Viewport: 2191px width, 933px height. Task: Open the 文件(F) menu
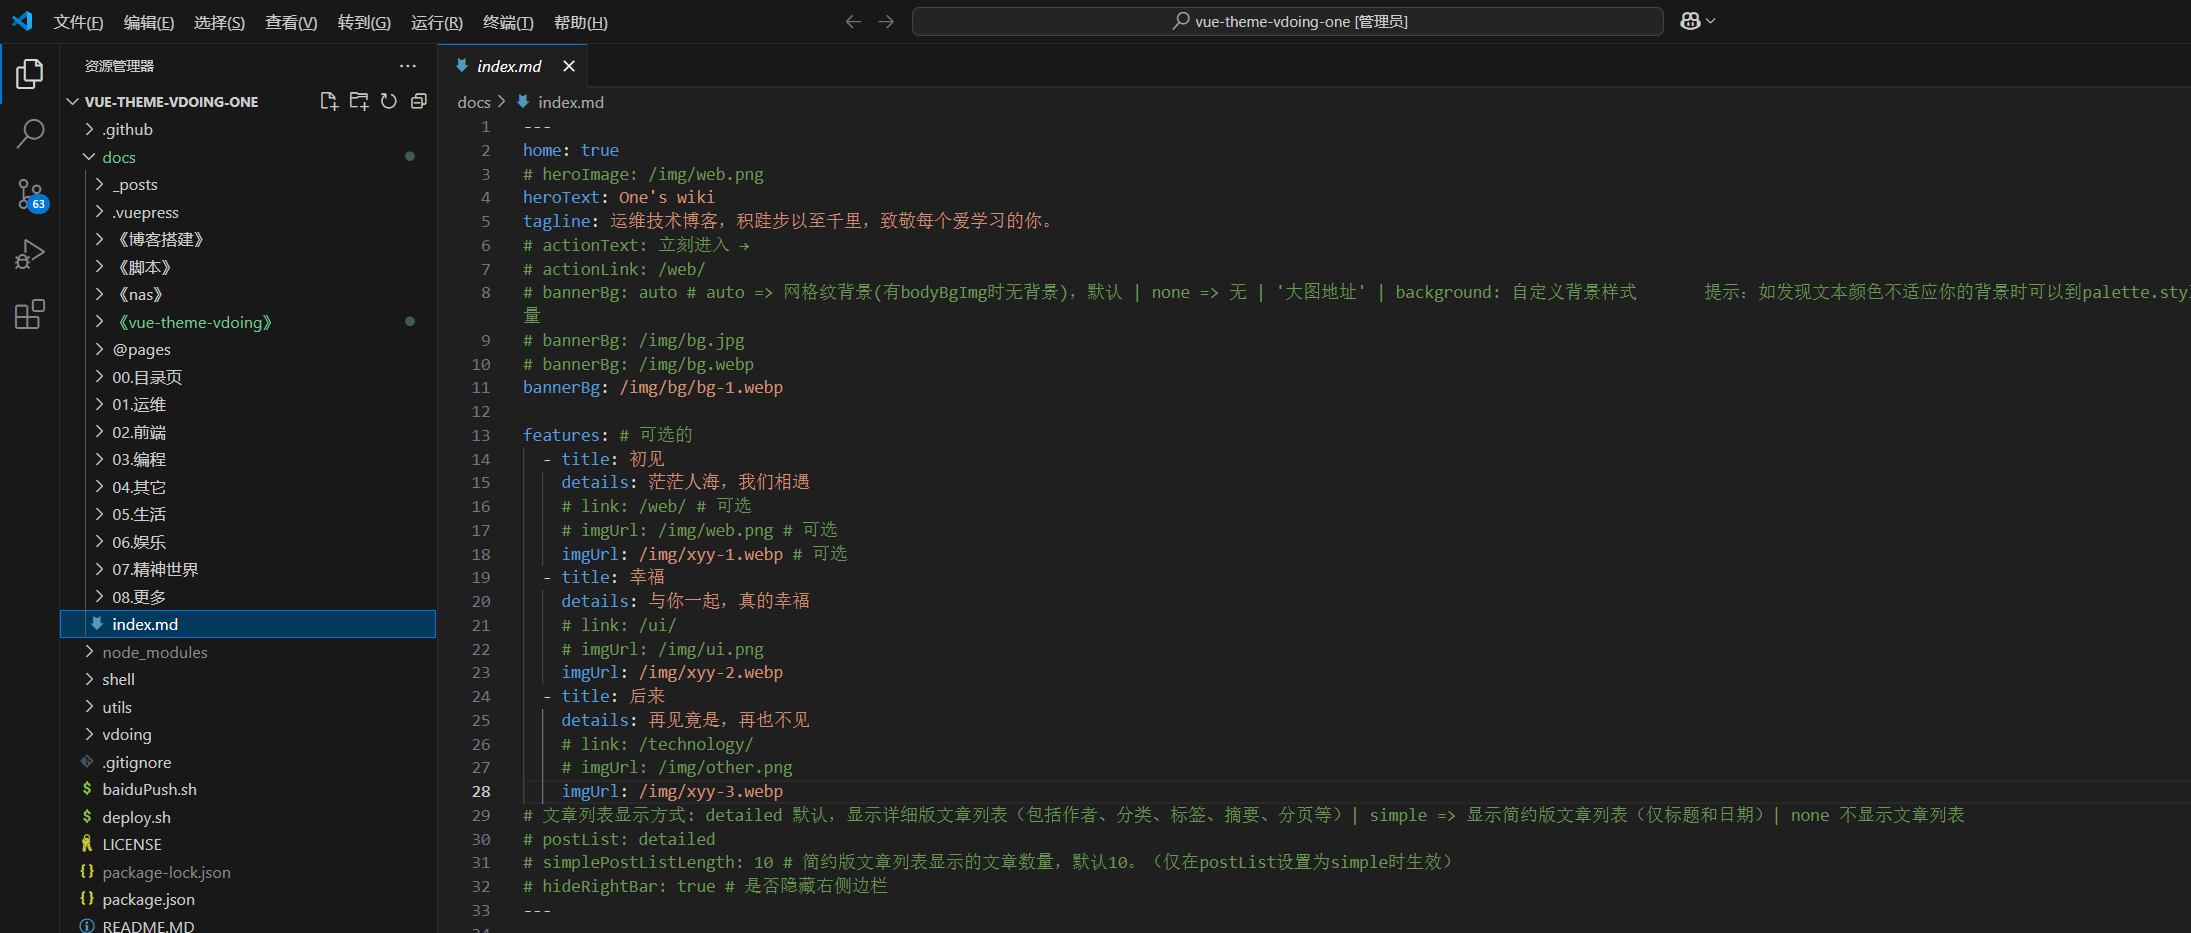[x=78, y=22]
